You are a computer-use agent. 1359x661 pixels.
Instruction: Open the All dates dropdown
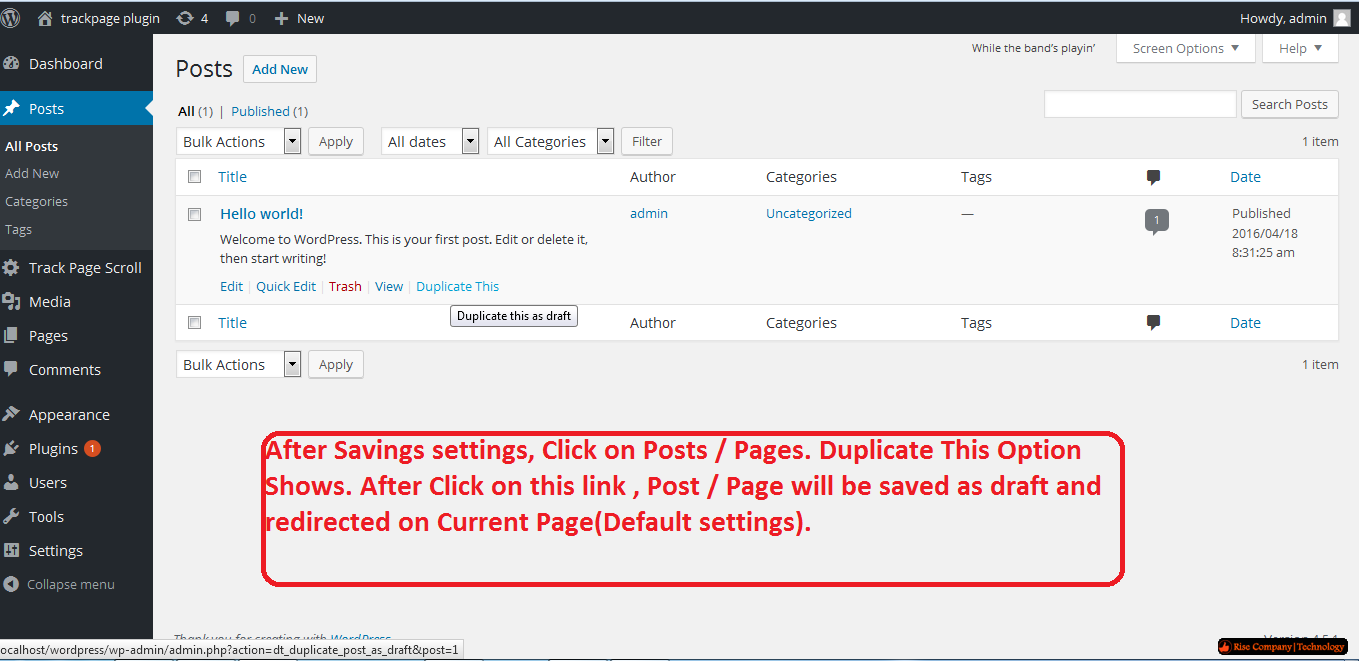(431, 141)
